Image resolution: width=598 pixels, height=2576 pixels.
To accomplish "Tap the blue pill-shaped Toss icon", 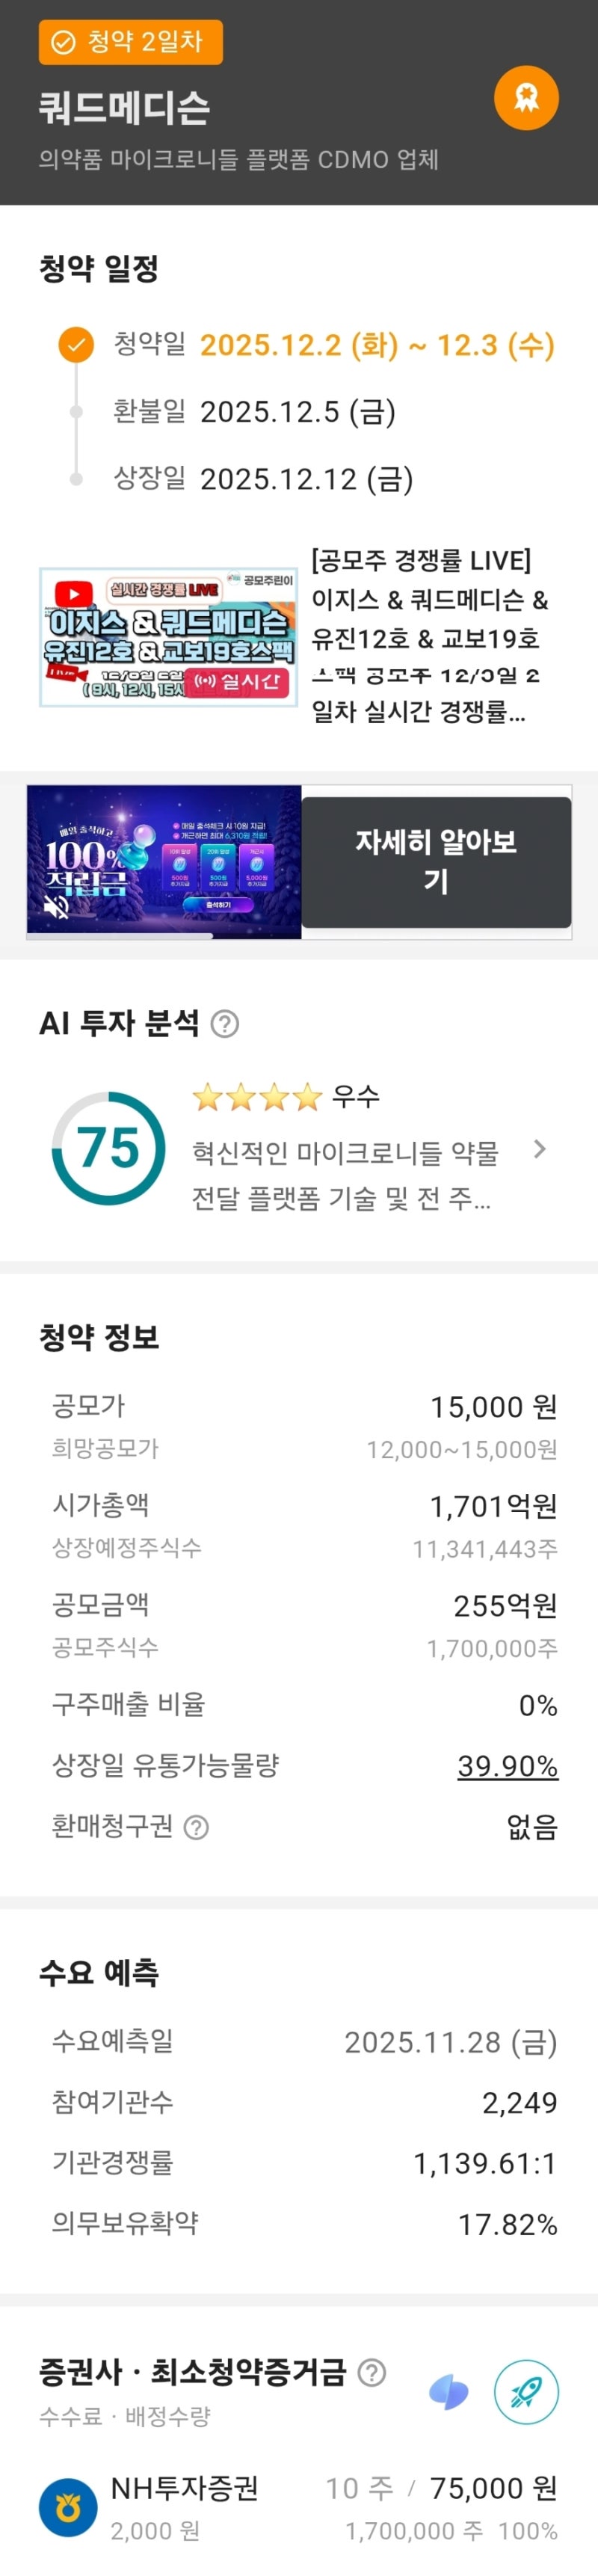I will pos(449,2393).
